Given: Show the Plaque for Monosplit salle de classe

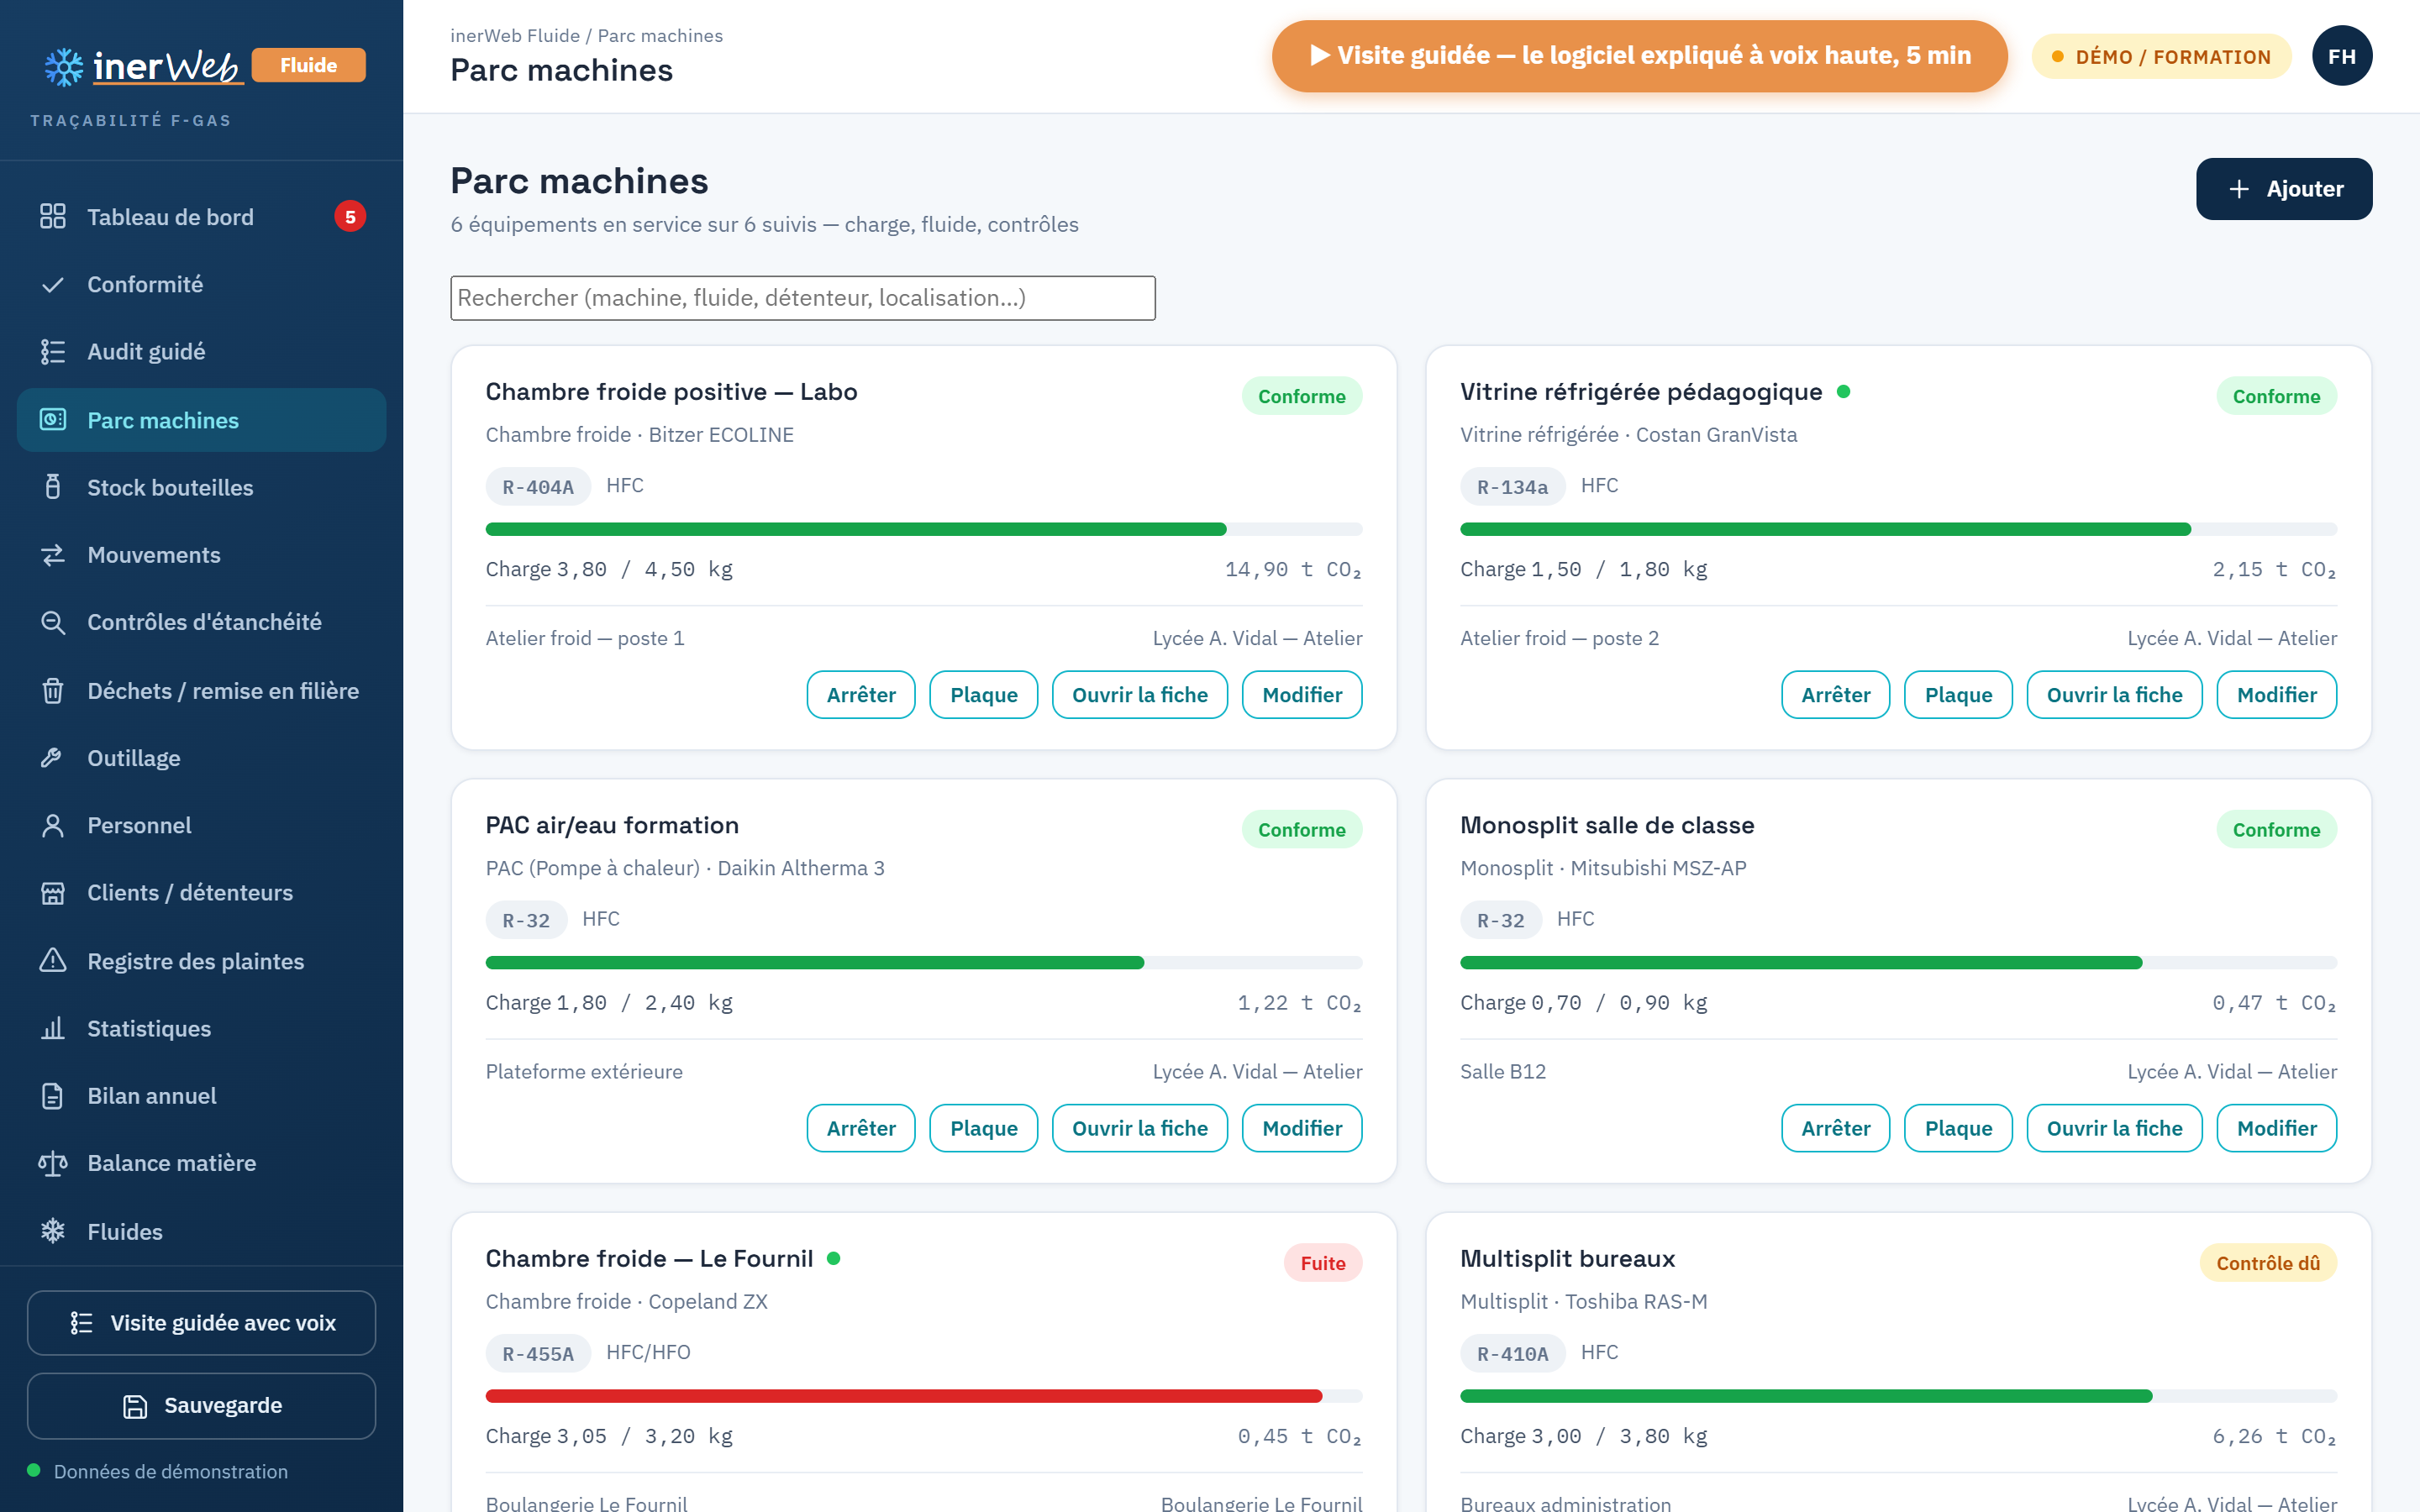Looking at the screenshot, I should 1958,1128.
